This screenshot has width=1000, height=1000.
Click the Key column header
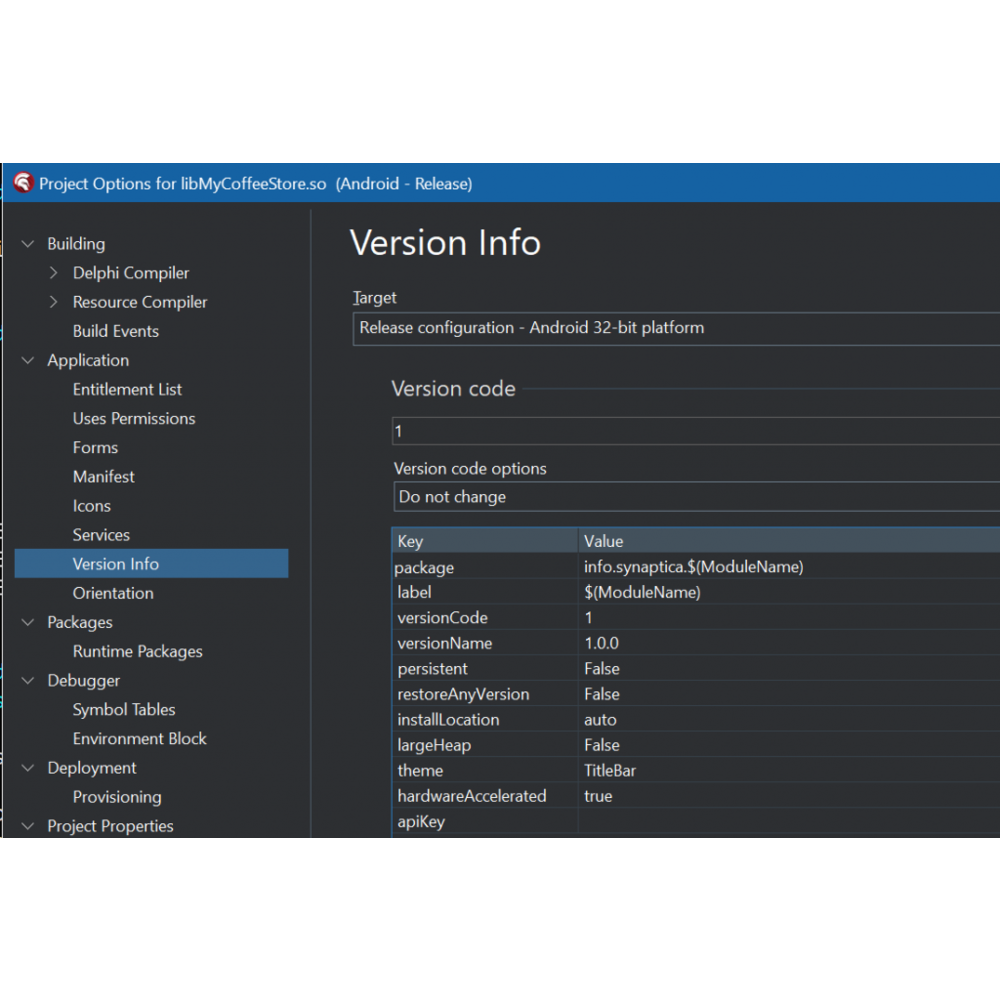pos(485,541)
